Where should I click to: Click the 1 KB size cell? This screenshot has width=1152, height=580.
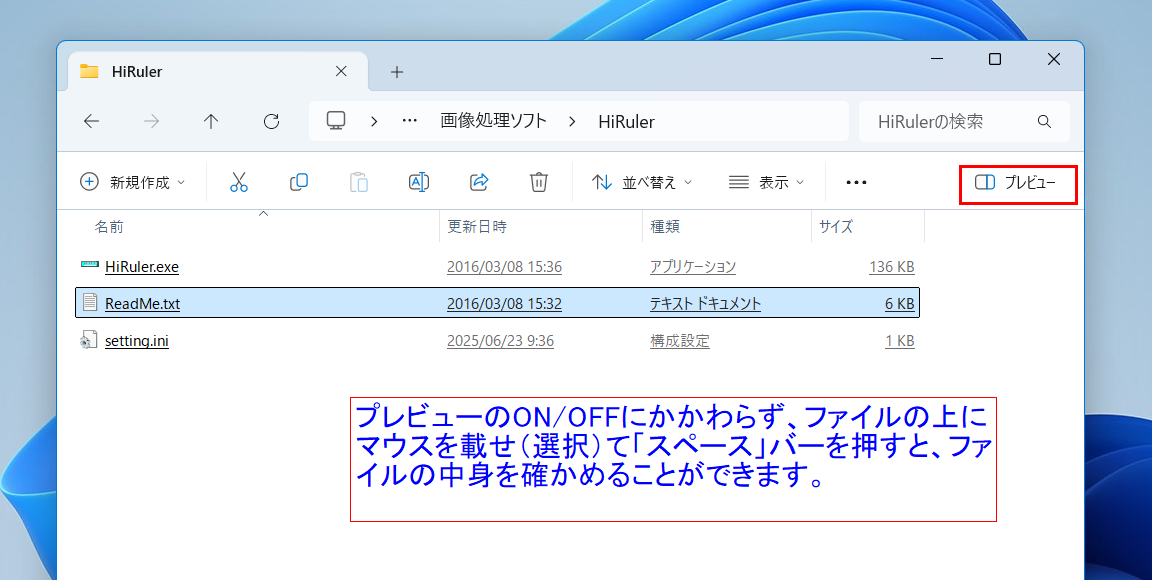pyautogui.click(x=900, y=342)
